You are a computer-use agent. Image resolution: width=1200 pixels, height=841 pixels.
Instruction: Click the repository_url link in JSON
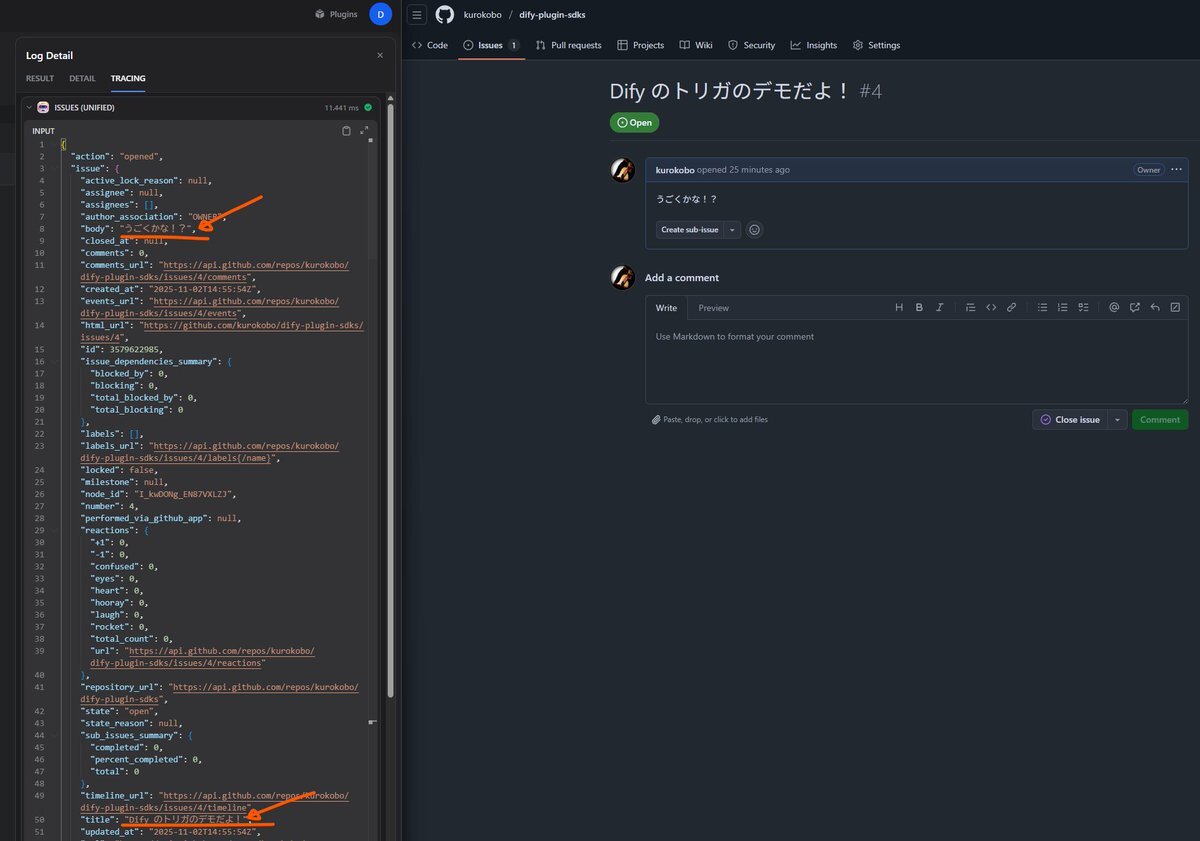220,693
